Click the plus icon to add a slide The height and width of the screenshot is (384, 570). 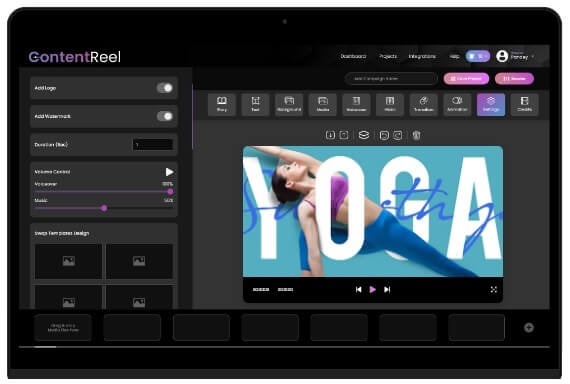click(x=529, y=328)
